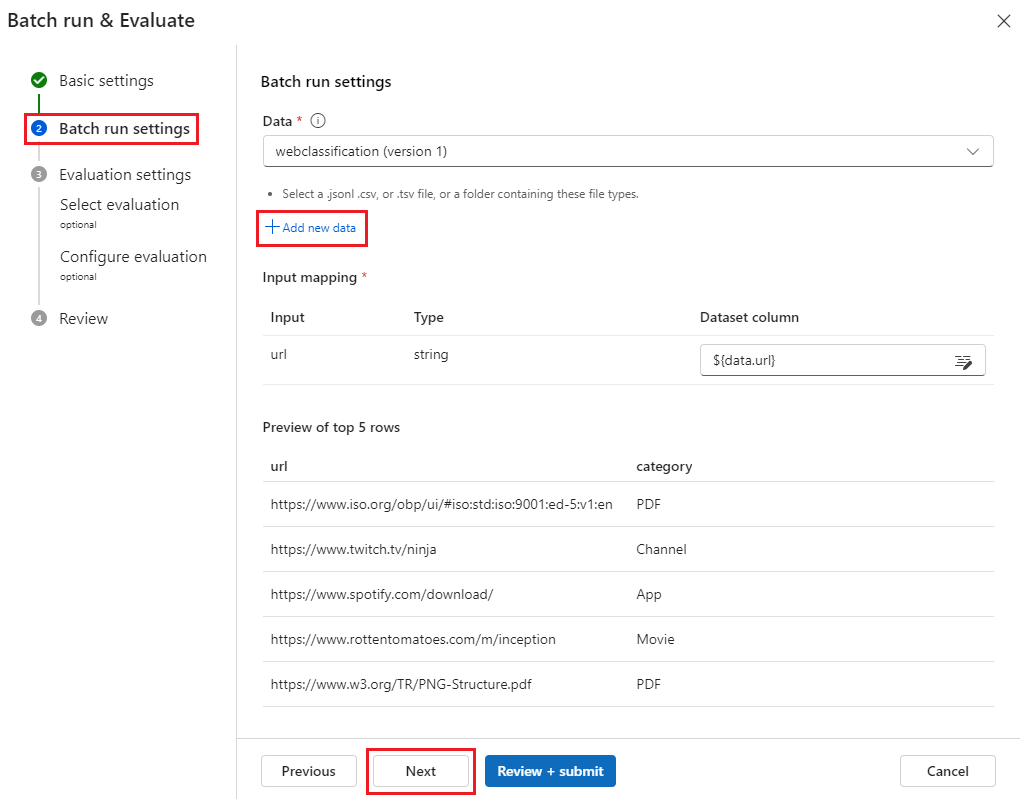
Task: Click the Movie category cell
Action: (x=655, y=639)
